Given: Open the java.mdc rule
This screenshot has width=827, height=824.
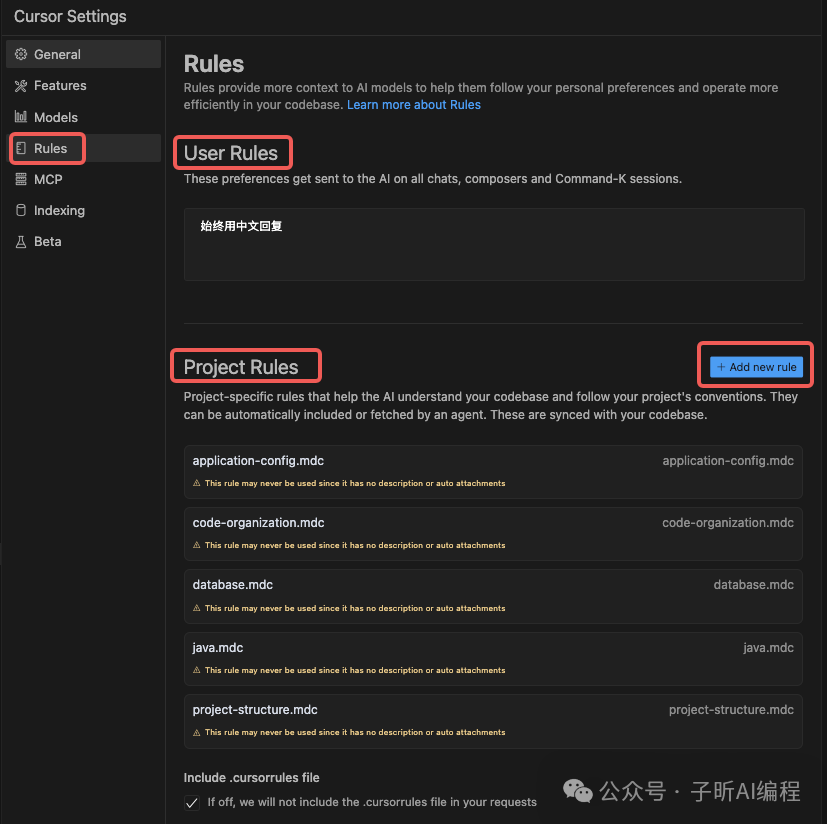Looking at the screenshot, I should (493, 658).
